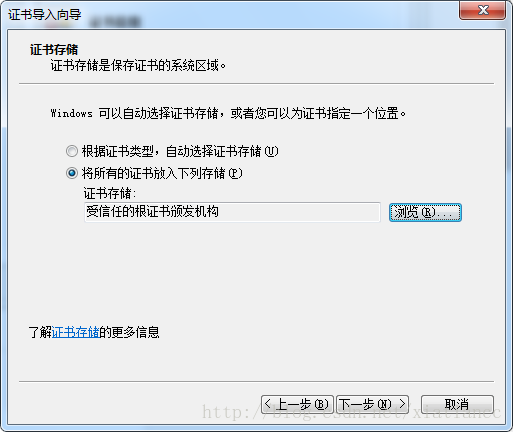Click the 证书存储: label above the field
Screen dimensions: 513x432
pyautogui.click(x=110, y=193)
